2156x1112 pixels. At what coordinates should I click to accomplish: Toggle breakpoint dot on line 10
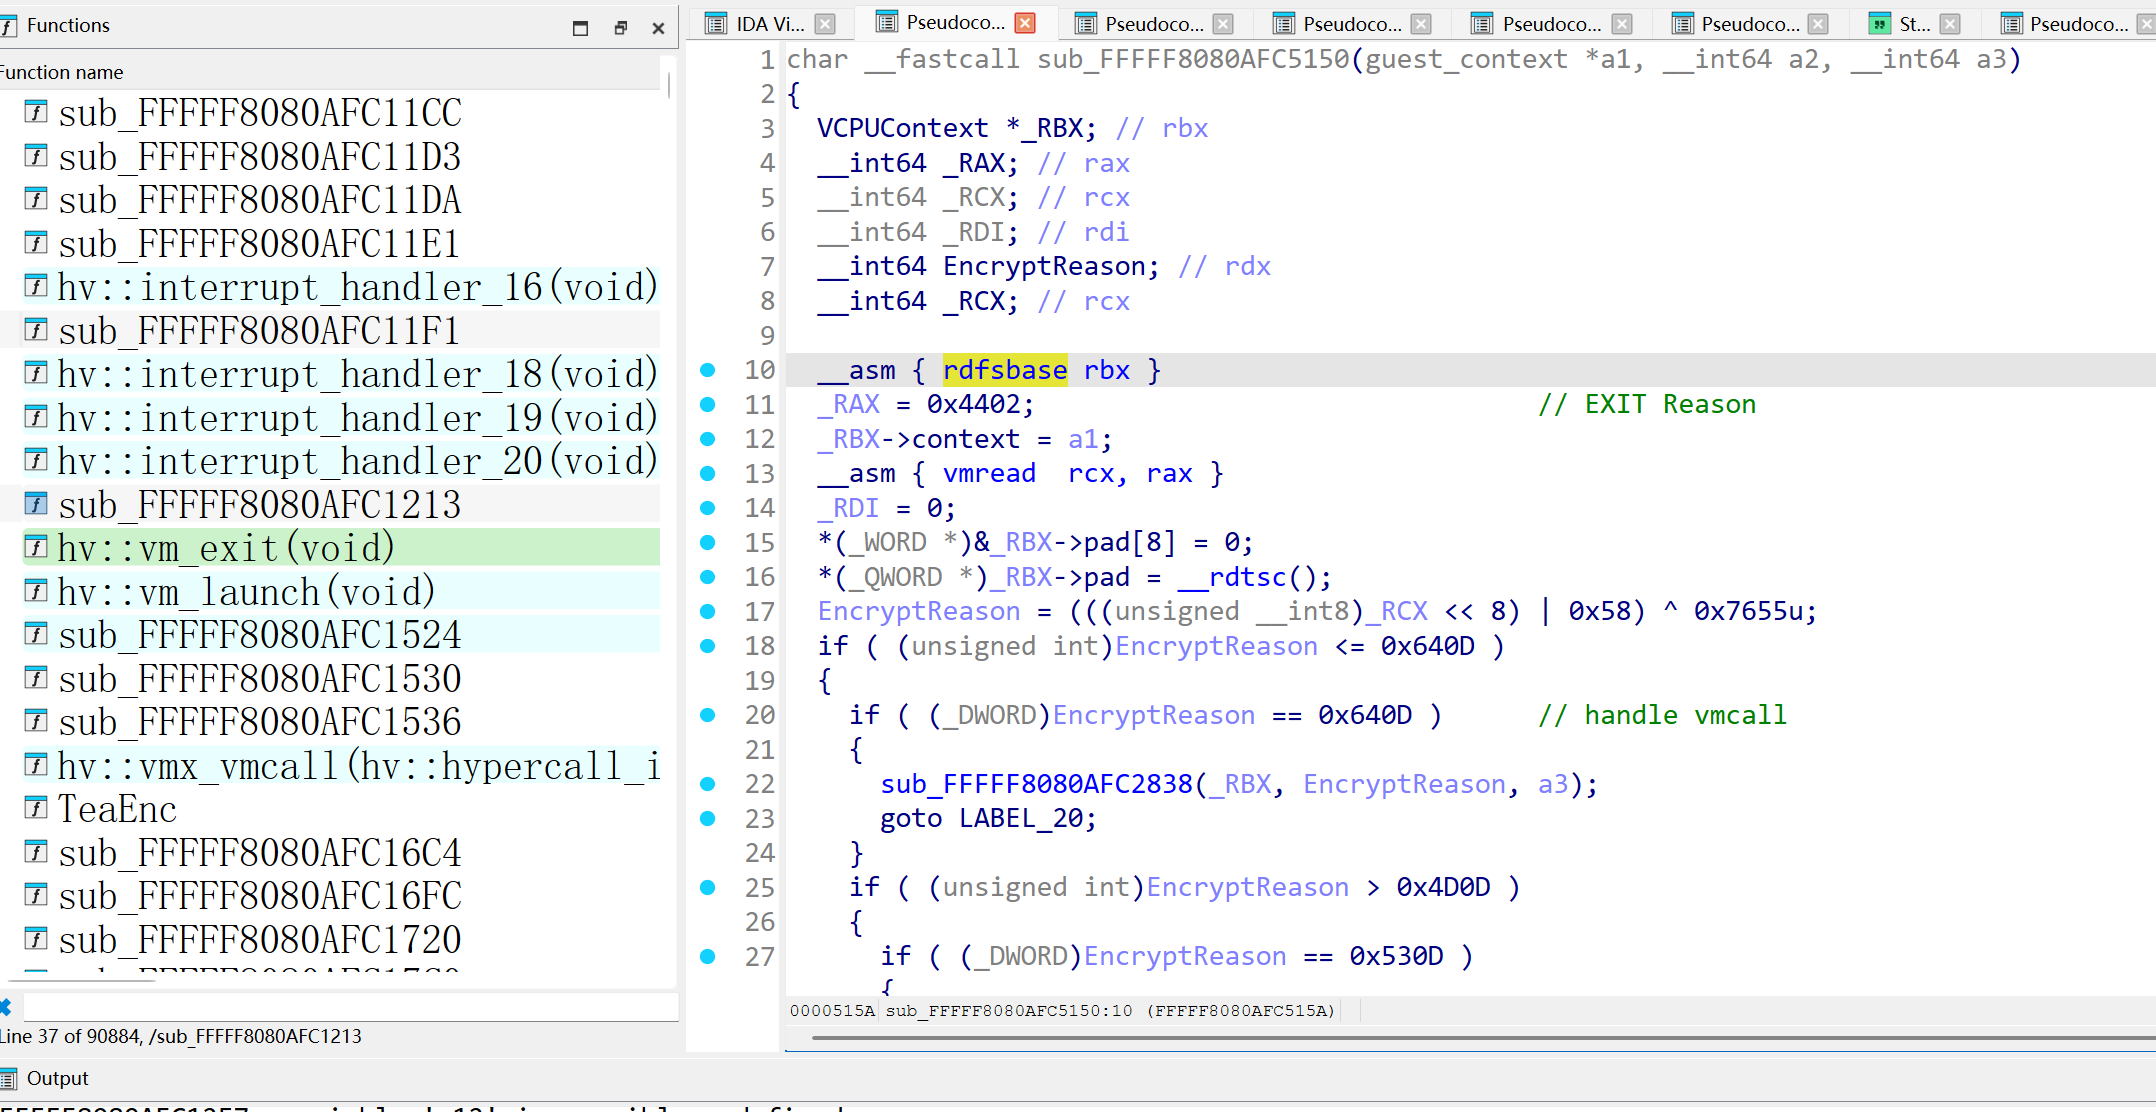coord(708,370)
